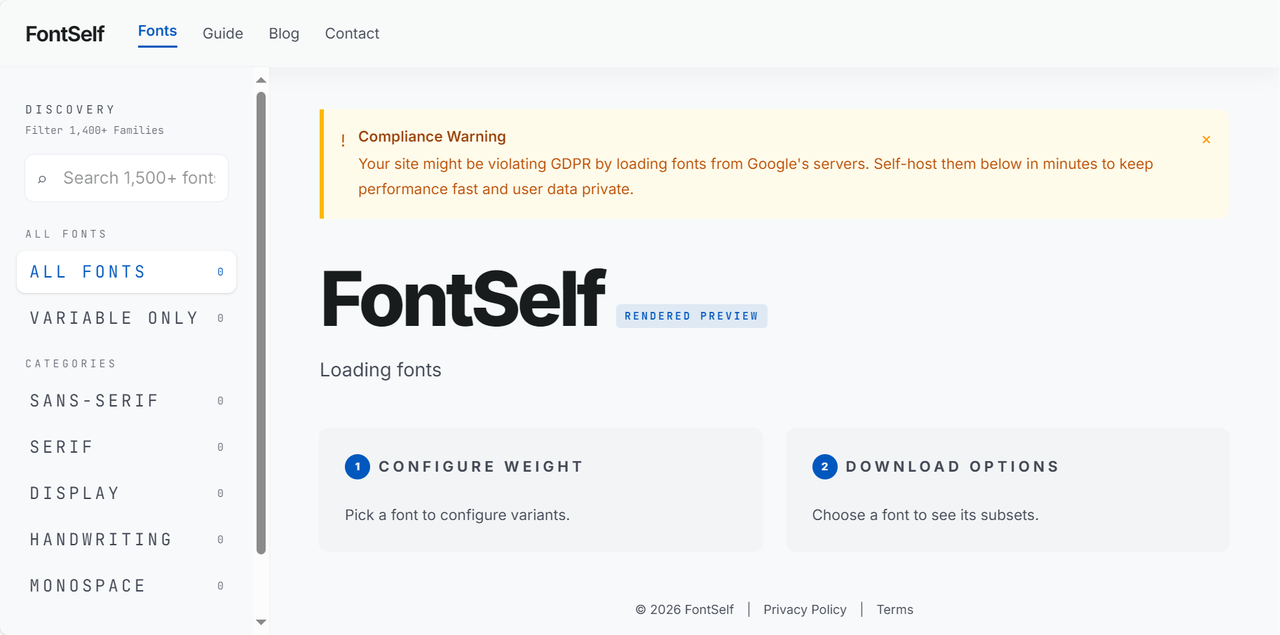Viewport: 1280px width, 635px height.
Task: Open the Privacy Policy link
Action: (805, 609)
